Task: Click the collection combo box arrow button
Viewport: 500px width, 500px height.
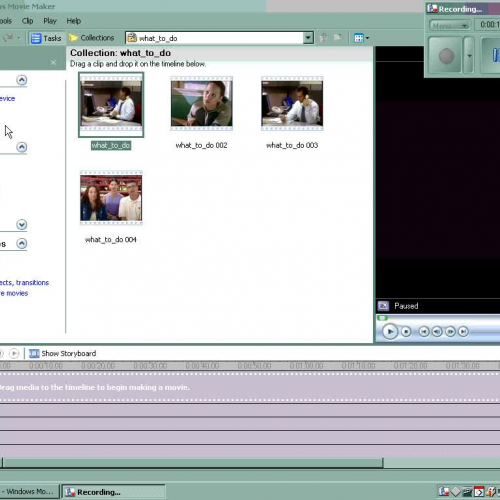Action: (x=308, y=38)
